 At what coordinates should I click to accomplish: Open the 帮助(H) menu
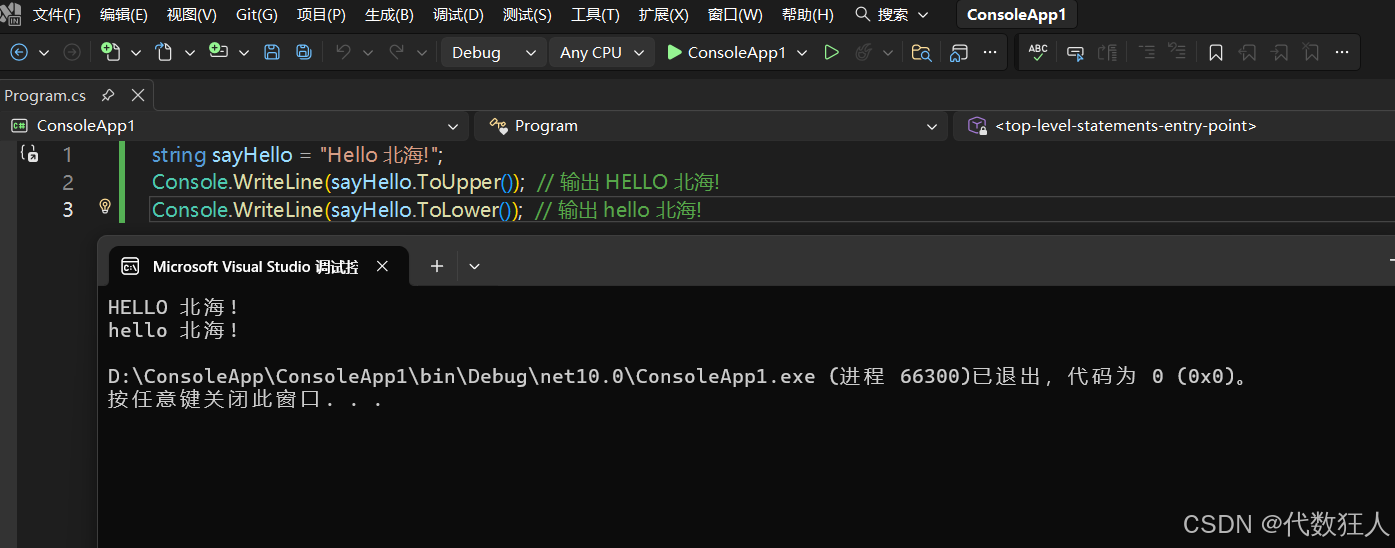(x=807, y=15)
